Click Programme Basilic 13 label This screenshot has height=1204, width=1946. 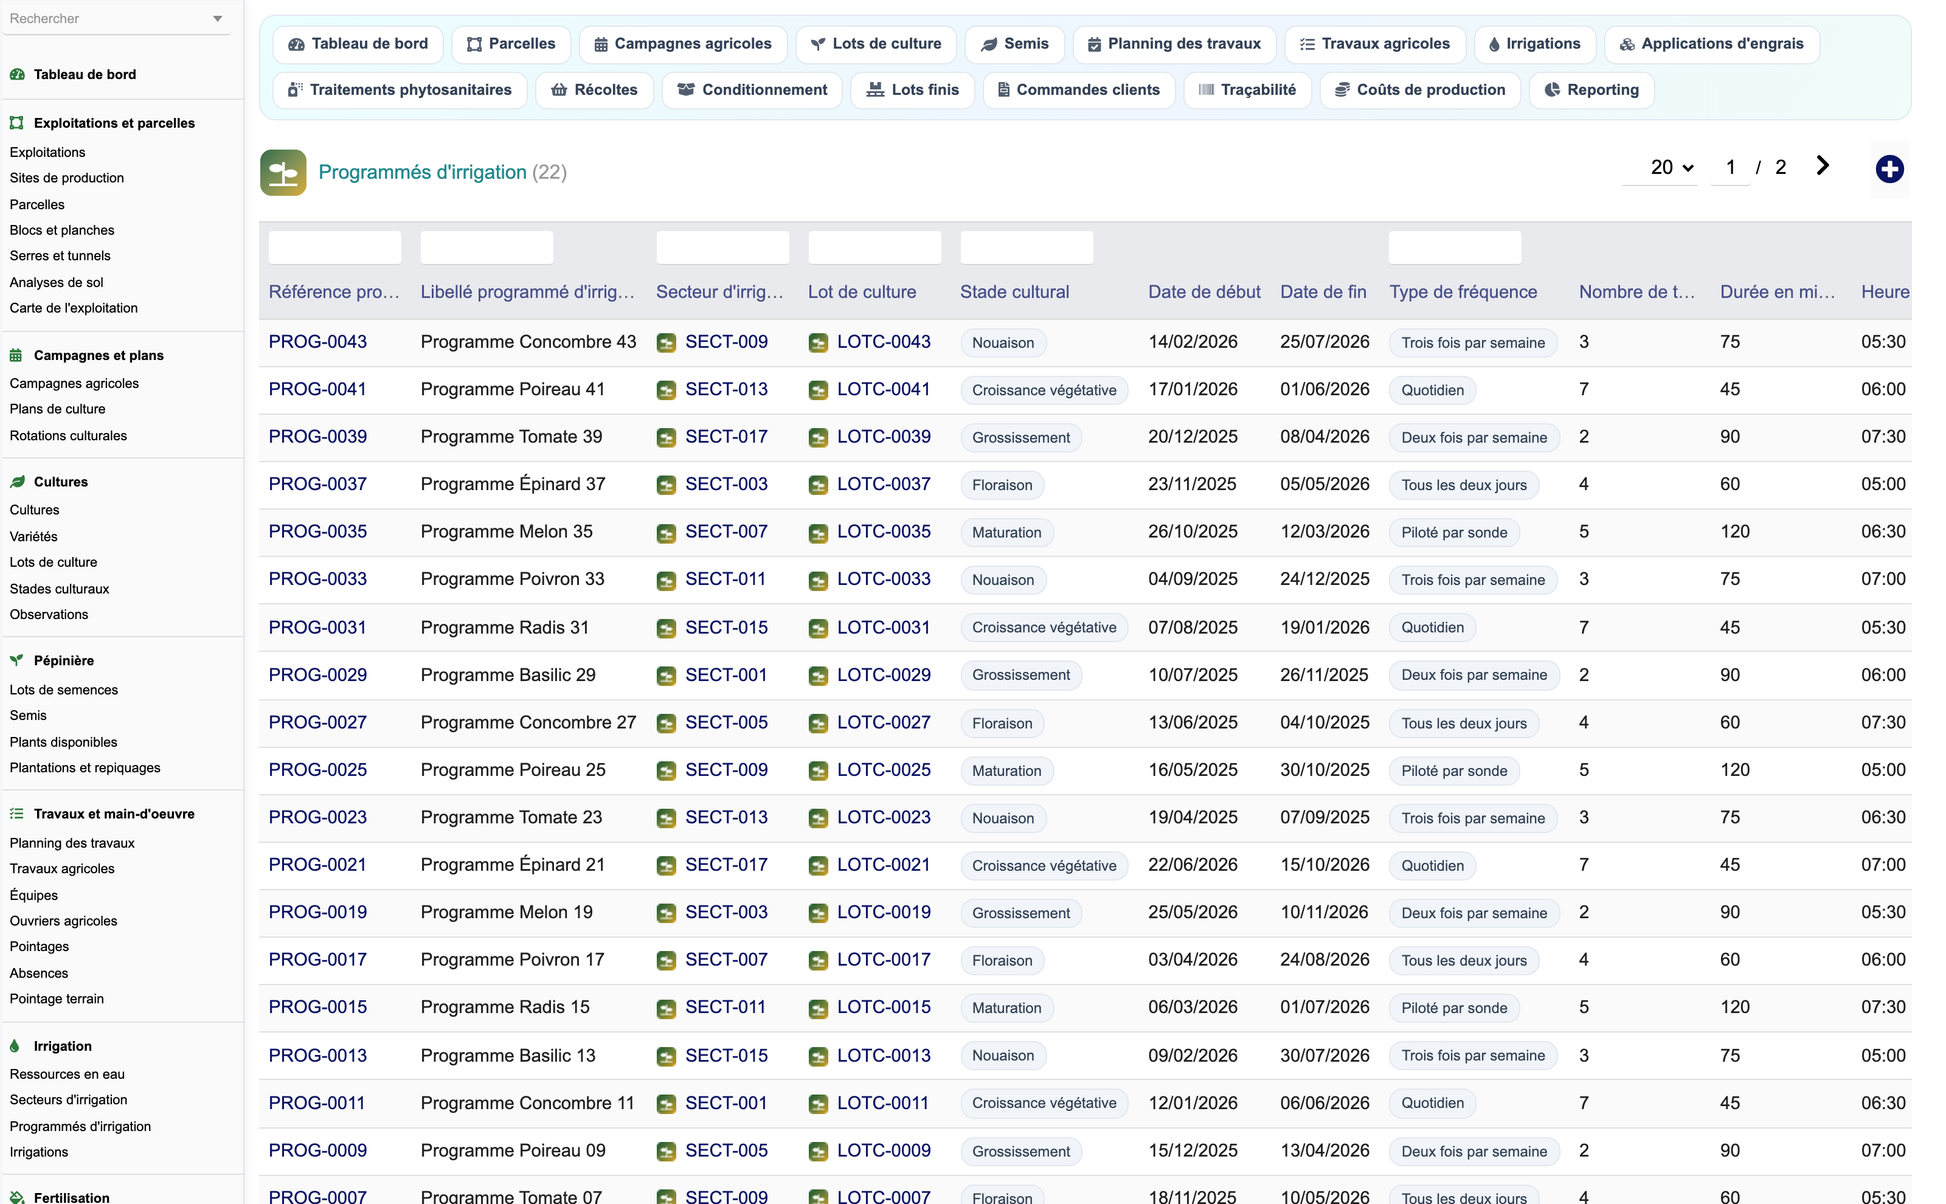pos(508,1055)
